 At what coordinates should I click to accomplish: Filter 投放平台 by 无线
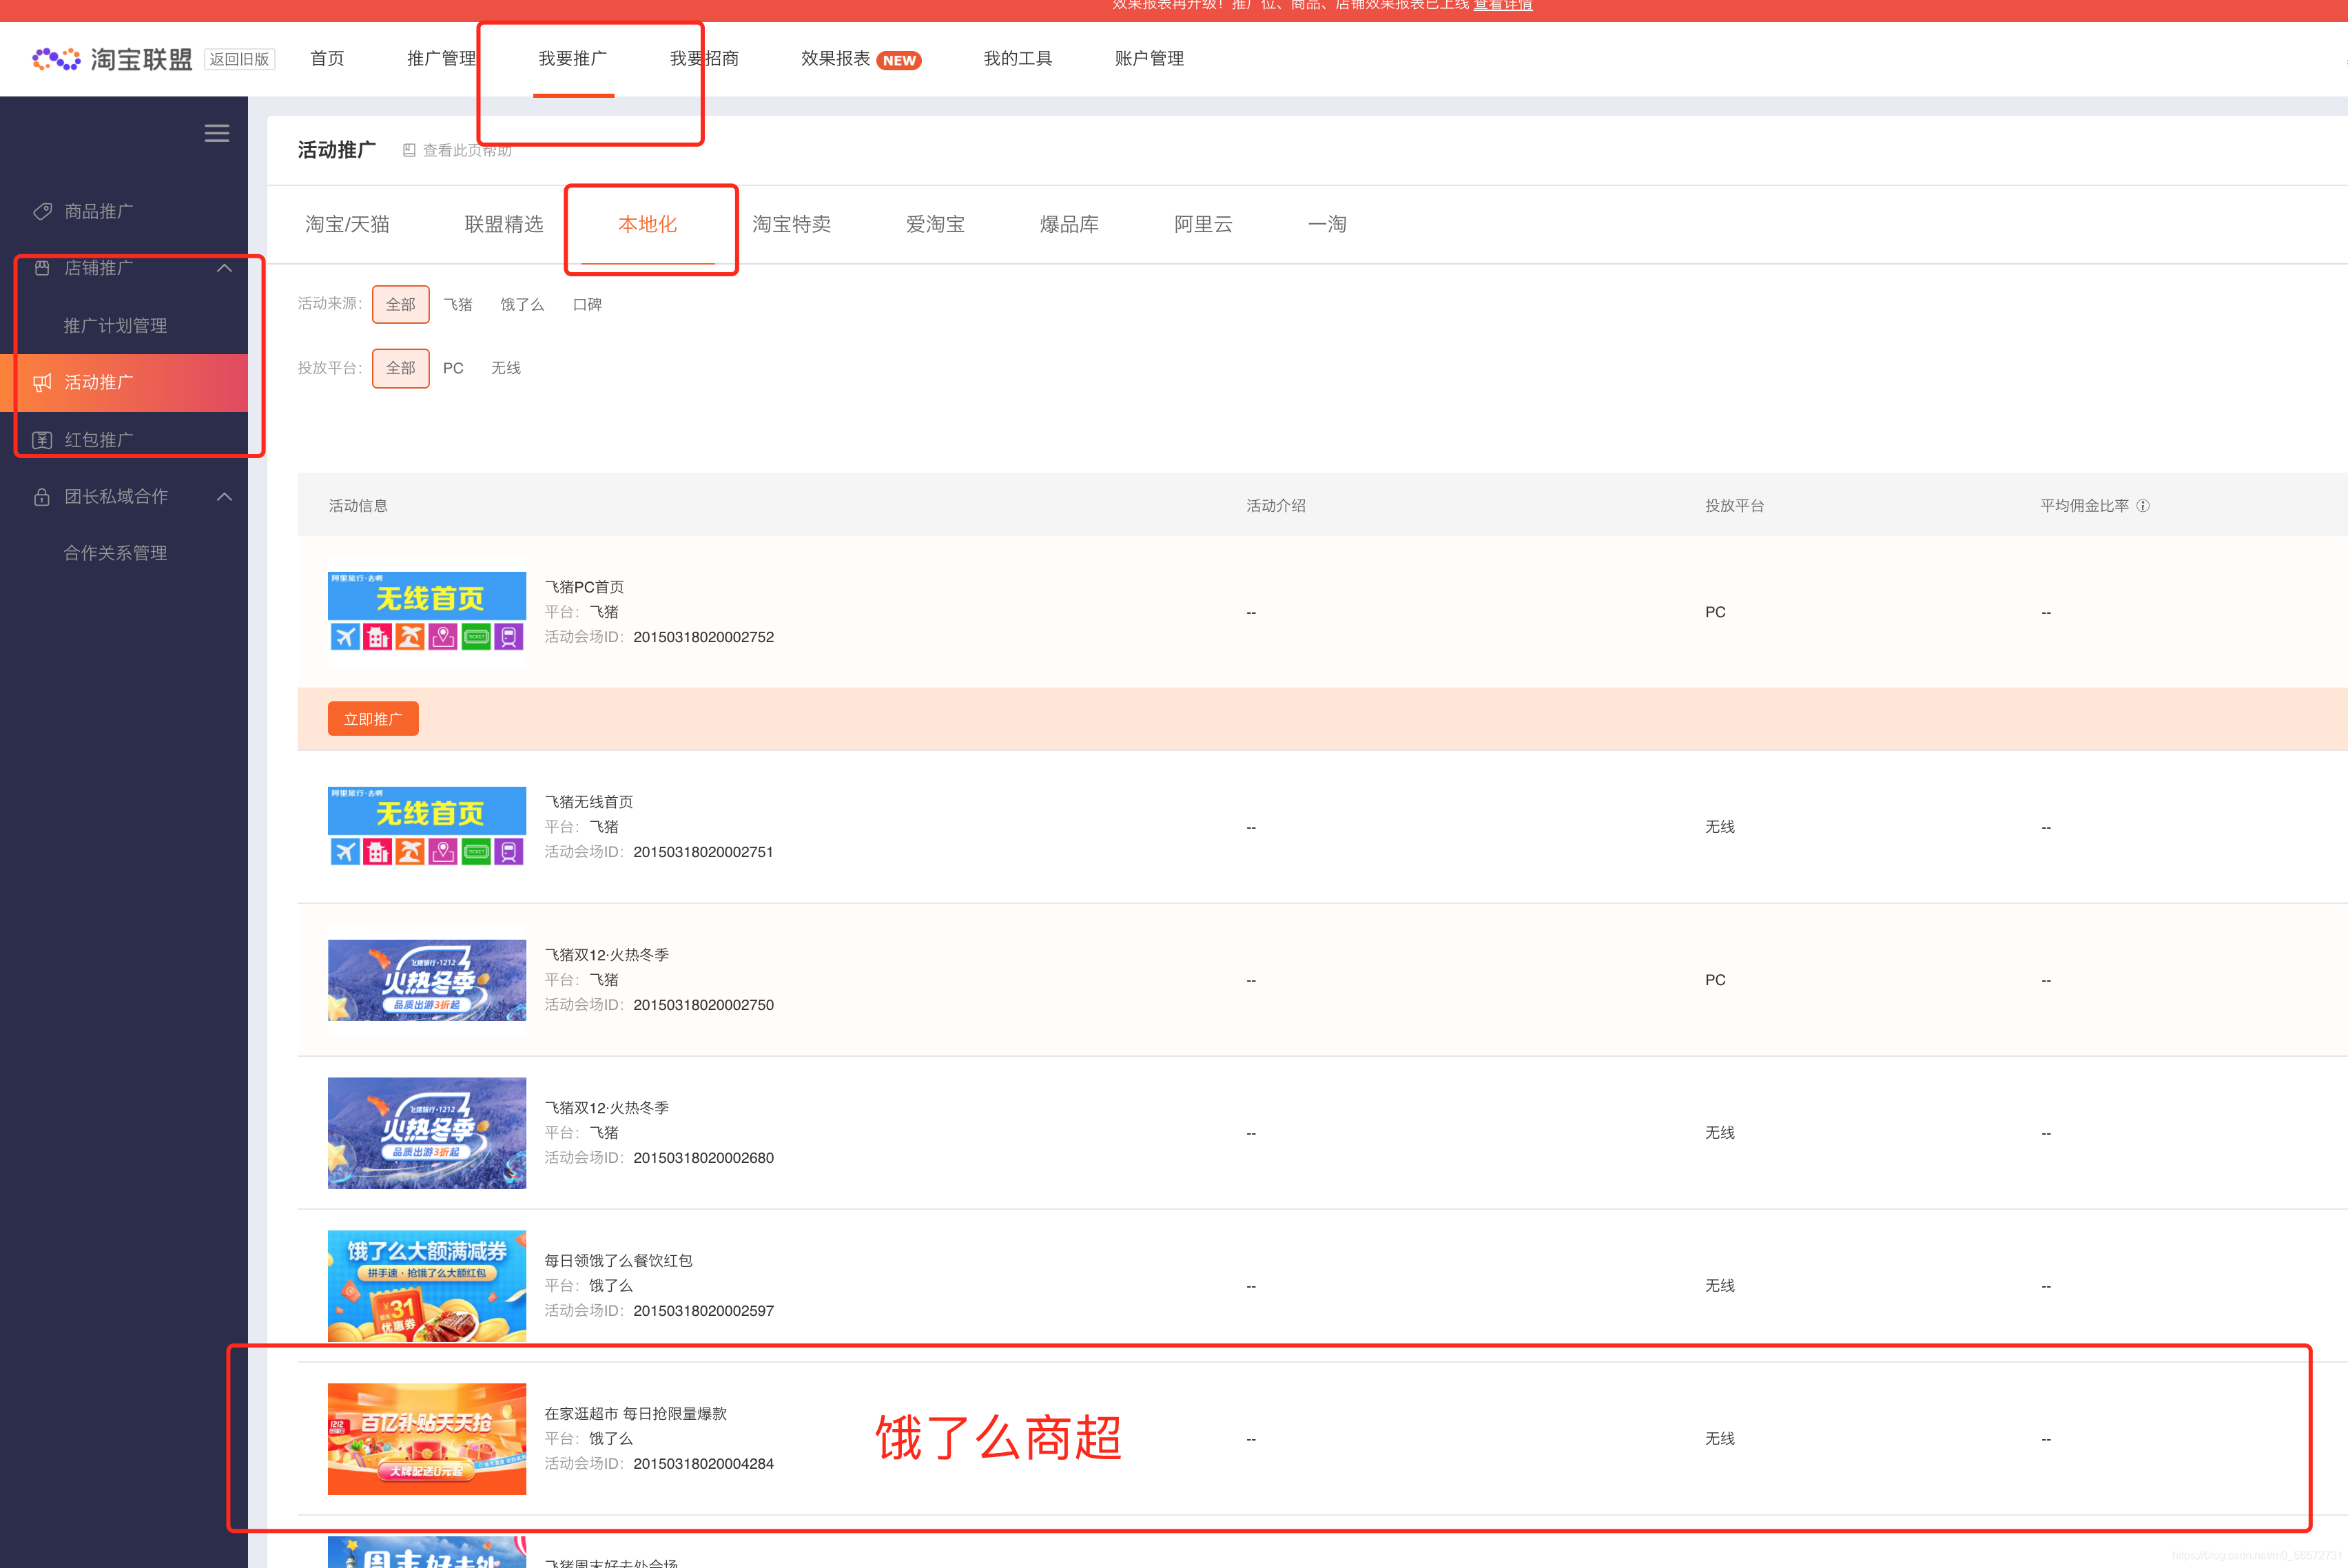pyautogui.click(x=506, y=368)
